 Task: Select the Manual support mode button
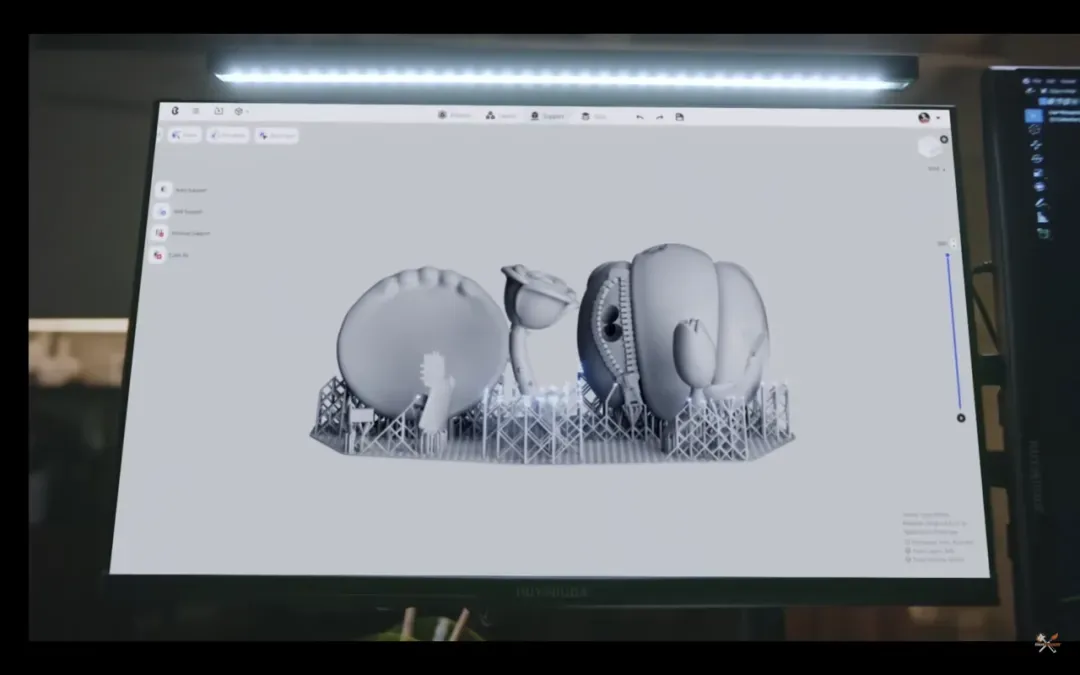[x=228, y=134]
